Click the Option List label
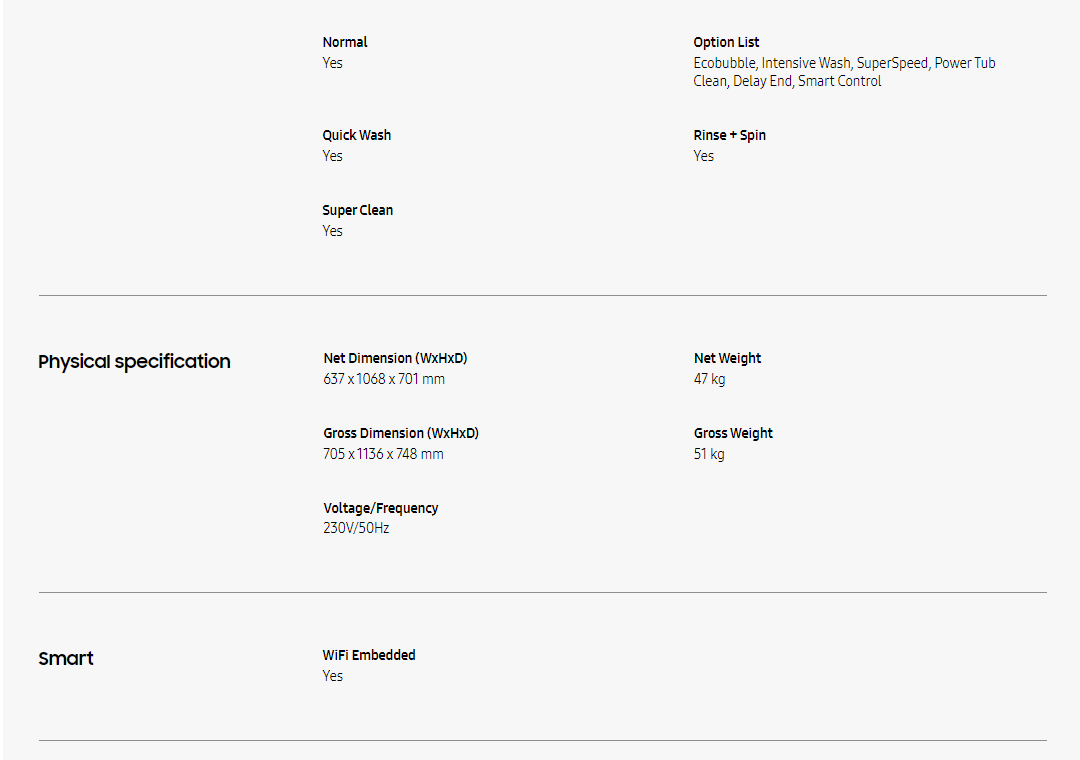This screenshot has height=760, width=1080. coord(726,42)
